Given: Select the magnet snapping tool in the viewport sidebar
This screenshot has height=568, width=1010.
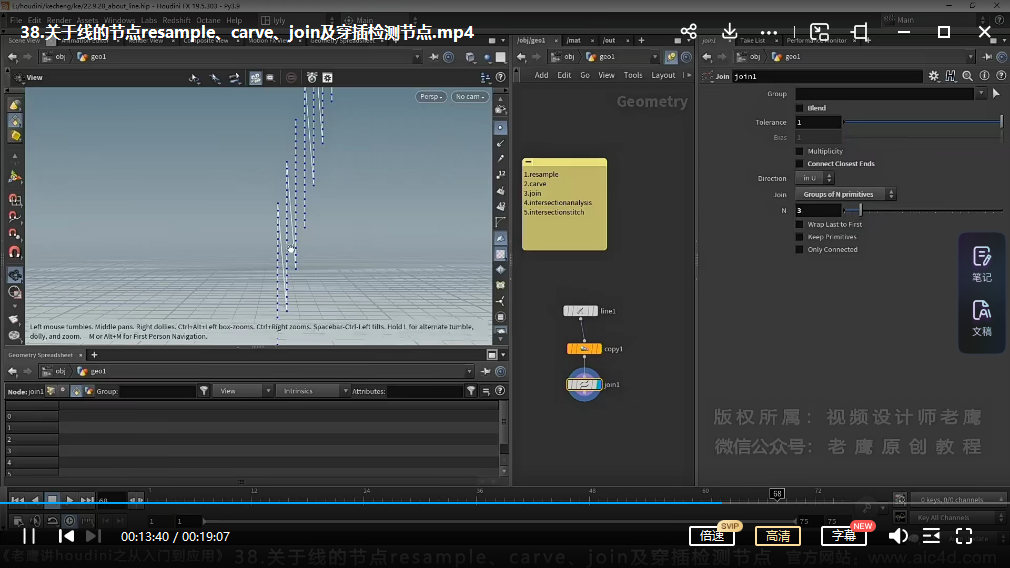Looking at the screenshot, I should pyautogui.click(x=14, y=251).
